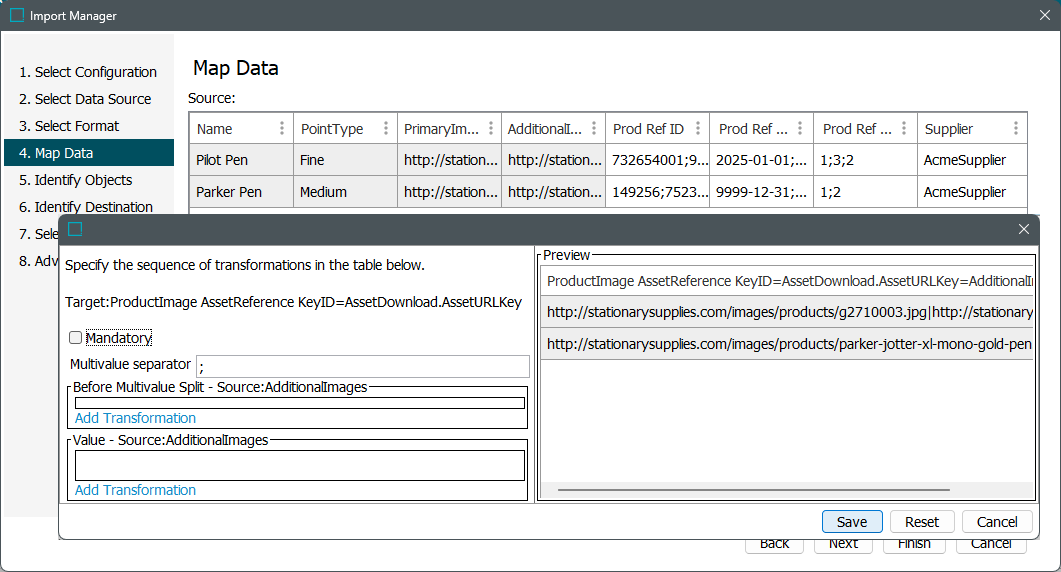Add transformation under Value source section
Image resolution: width=1061 pixels, height=572 pixels.
(x=135, y=490)
